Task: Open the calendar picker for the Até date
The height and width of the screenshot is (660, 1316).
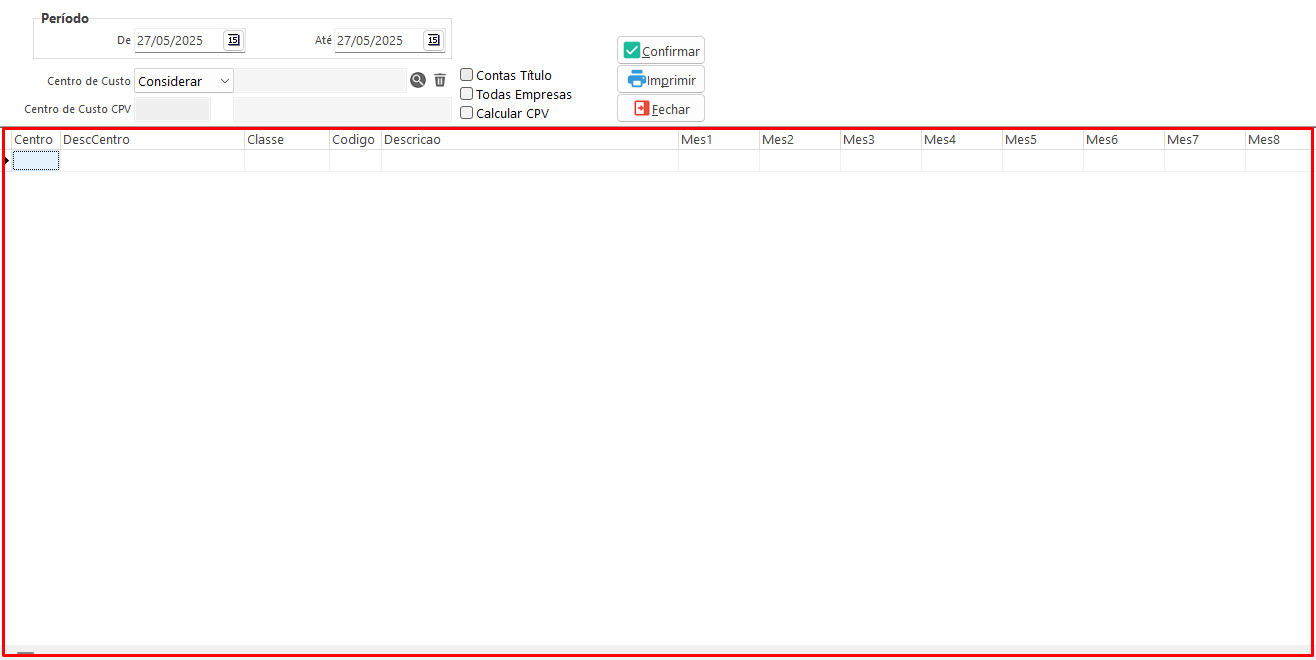Action: coord(433,40)
